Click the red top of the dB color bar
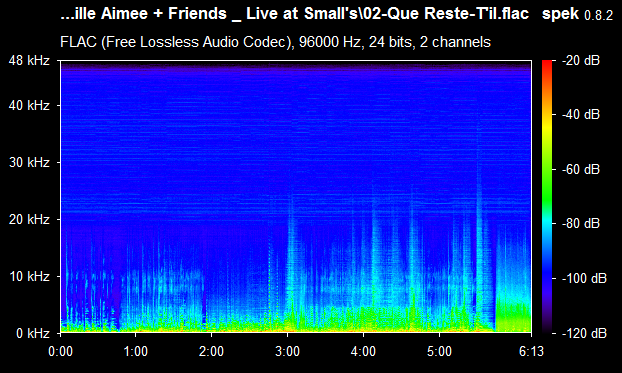The image size is (622, 373). tap(547, 63)
